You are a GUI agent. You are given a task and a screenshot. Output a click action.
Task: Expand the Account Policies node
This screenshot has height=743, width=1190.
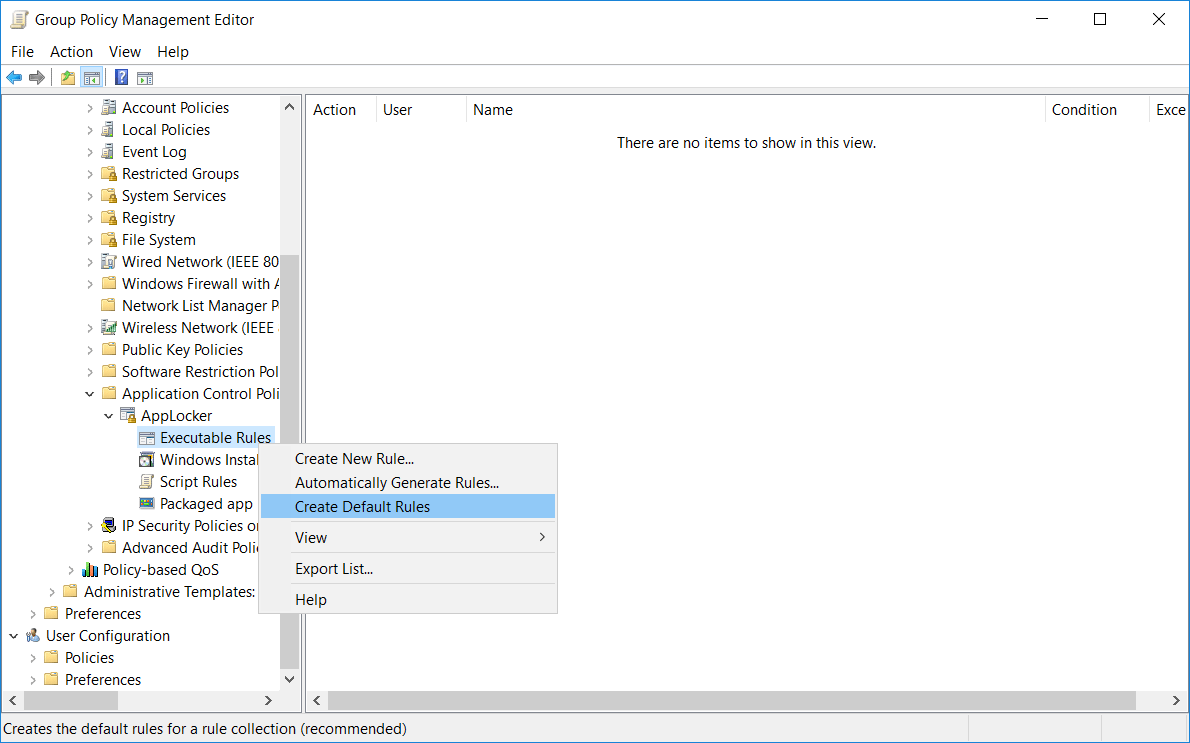(90, 107)
